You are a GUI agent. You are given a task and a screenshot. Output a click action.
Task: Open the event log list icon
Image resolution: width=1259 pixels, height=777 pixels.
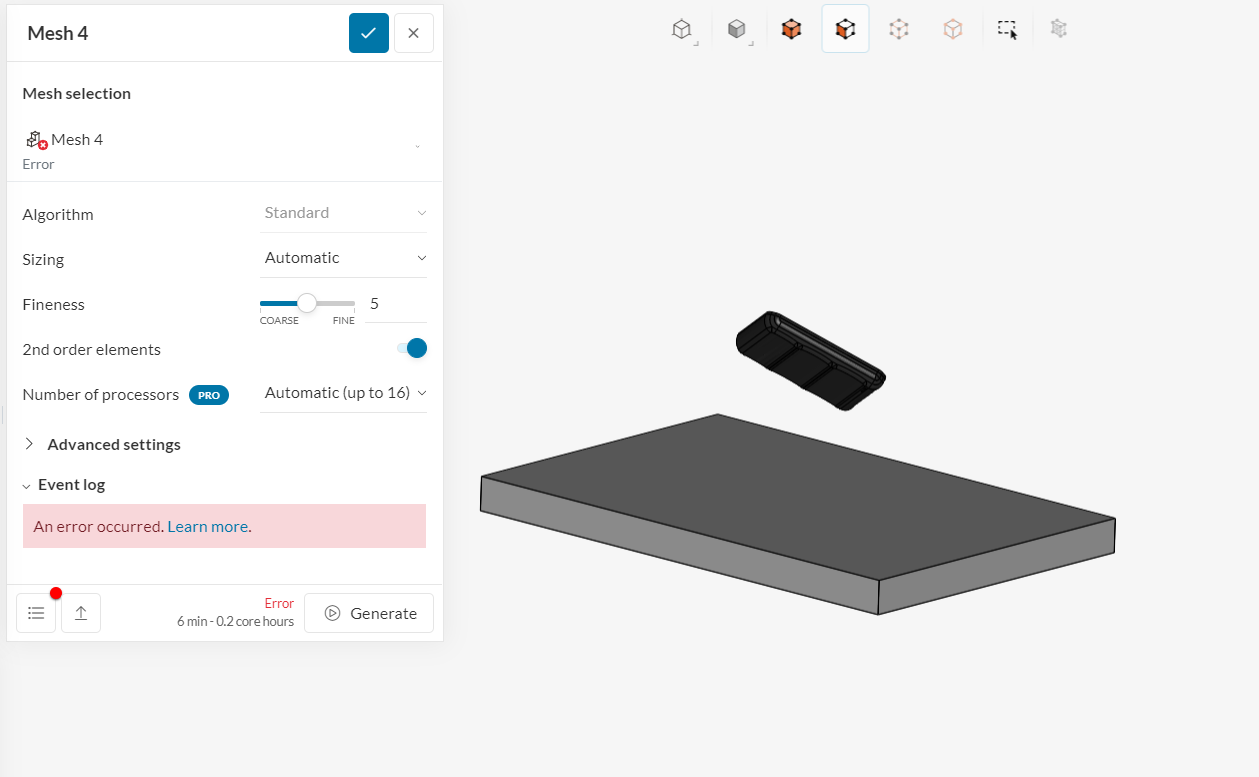[36, 612]
